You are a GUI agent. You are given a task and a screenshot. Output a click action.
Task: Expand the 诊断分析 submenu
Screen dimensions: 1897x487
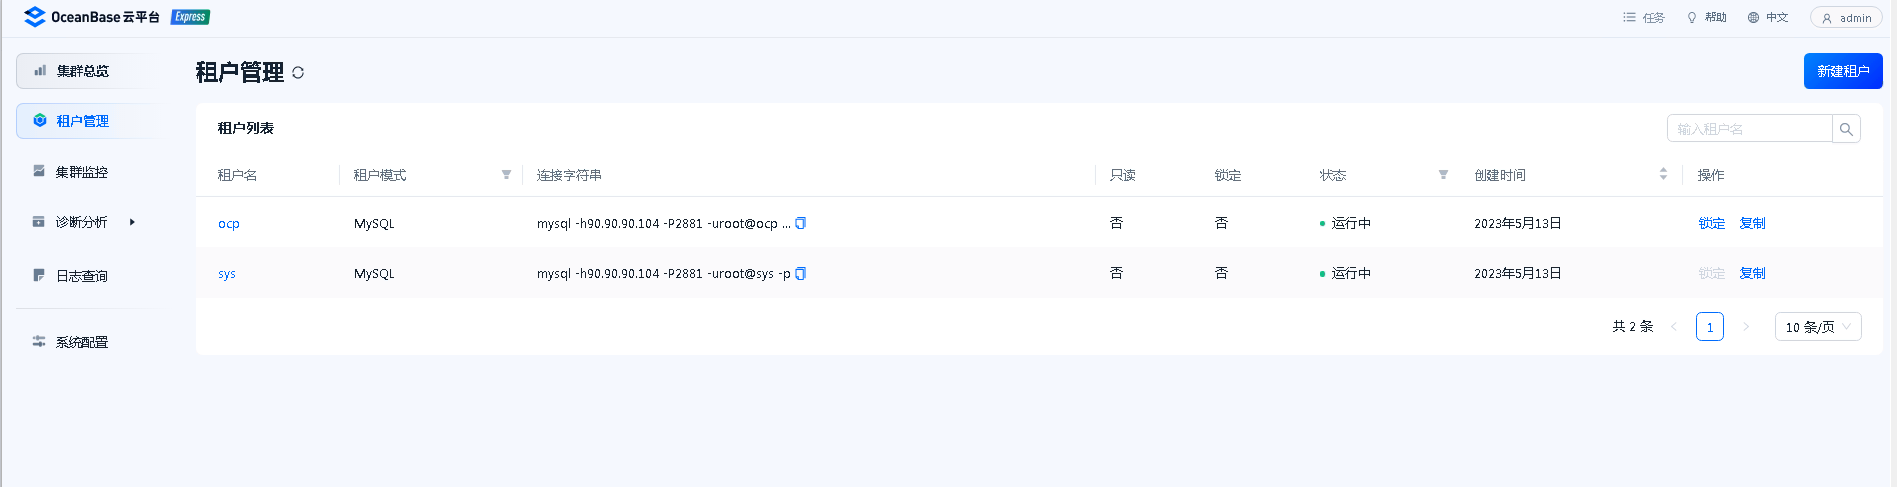point(132,222)
